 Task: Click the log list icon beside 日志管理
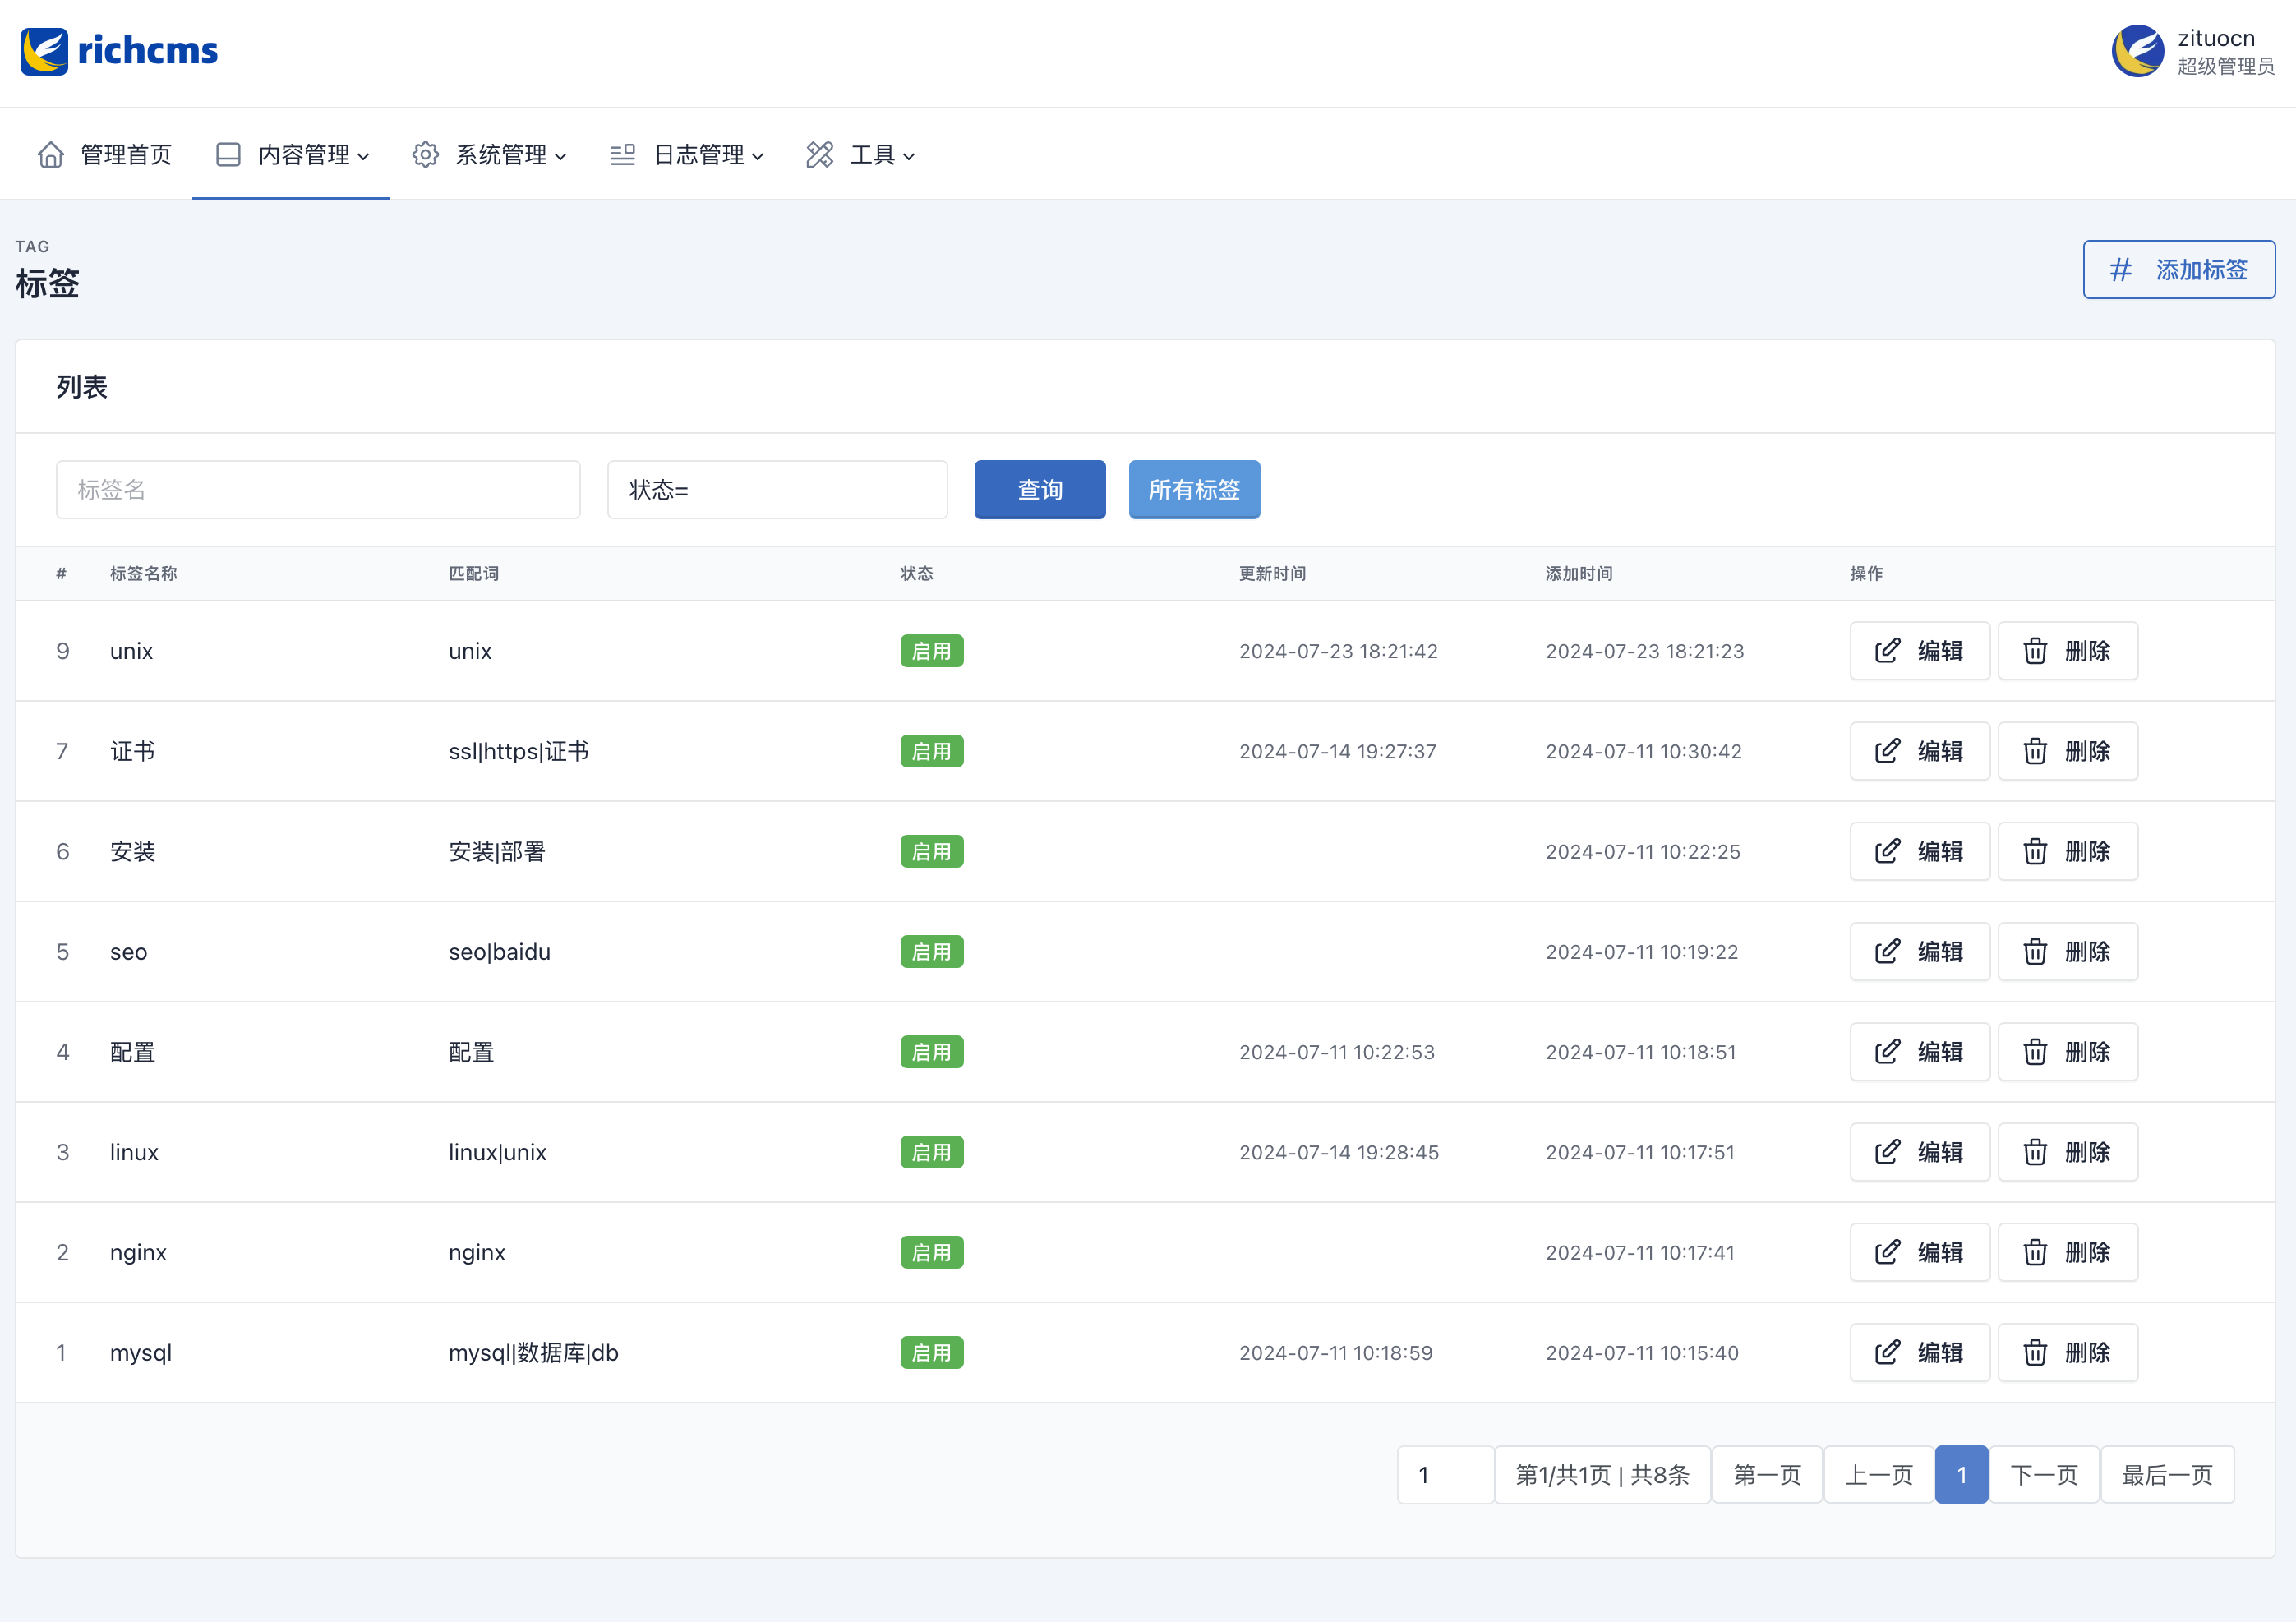[623, 155]
